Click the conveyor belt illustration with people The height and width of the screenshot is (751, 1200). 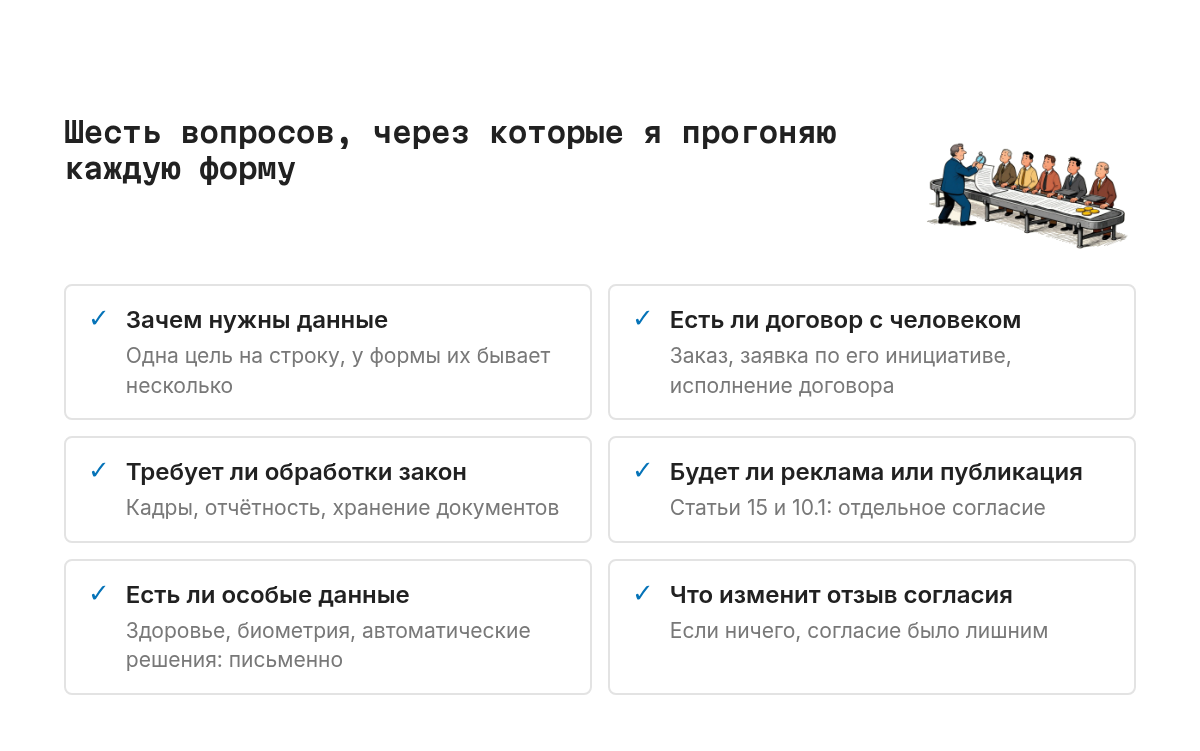(x=1028, y=193)
